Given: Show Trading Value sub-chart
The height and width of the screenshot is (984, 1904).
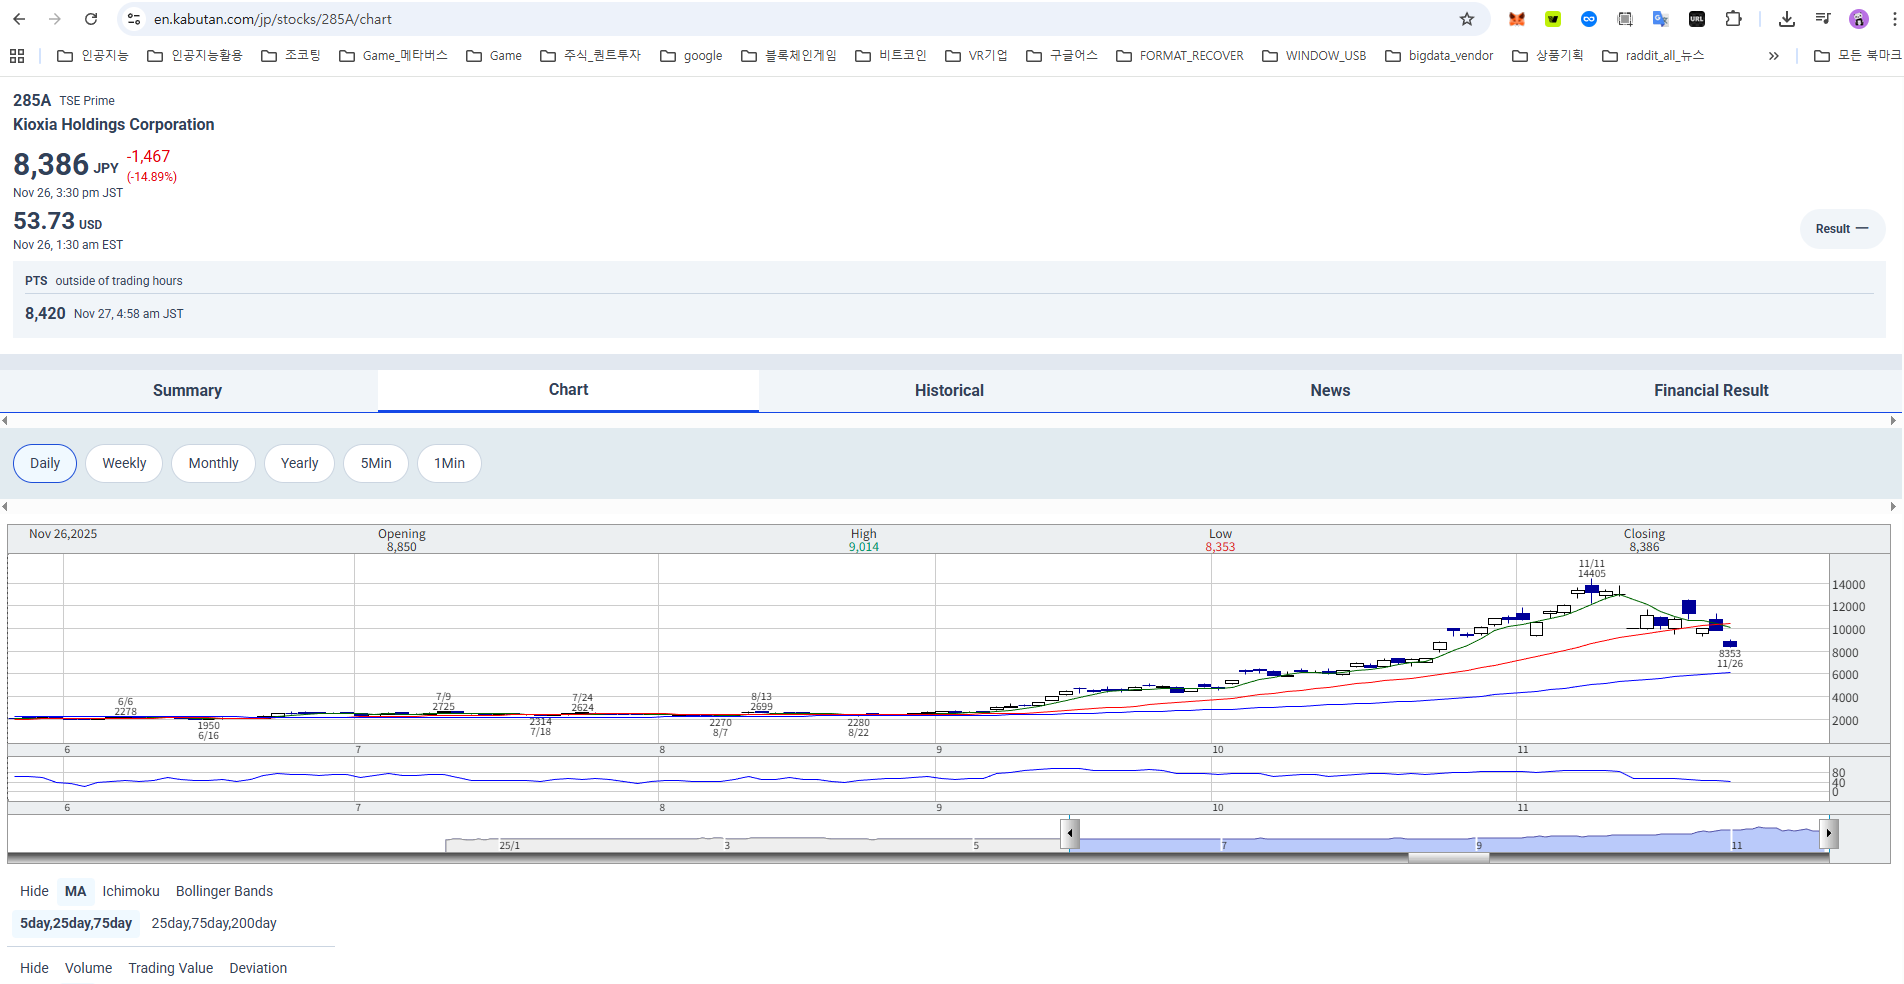Looking at the screenshot, I should click(x=170, y=968).
